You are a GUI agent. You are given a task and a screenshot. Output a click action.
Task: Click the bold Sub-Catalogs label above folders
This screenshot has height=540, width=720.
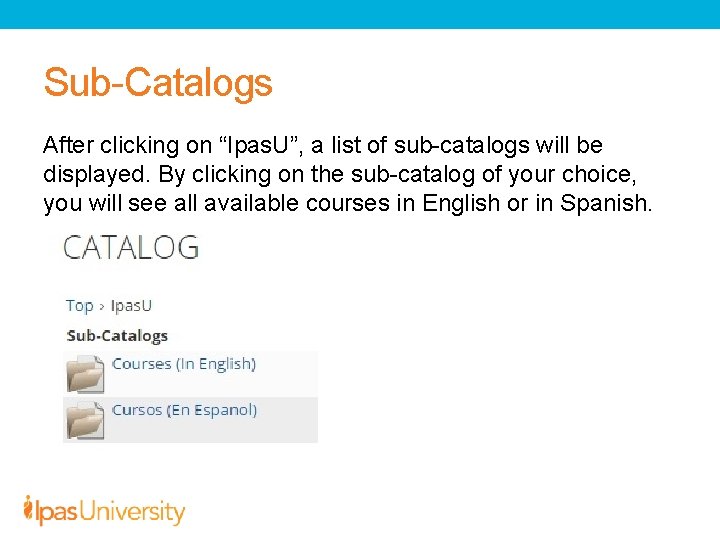117,335
